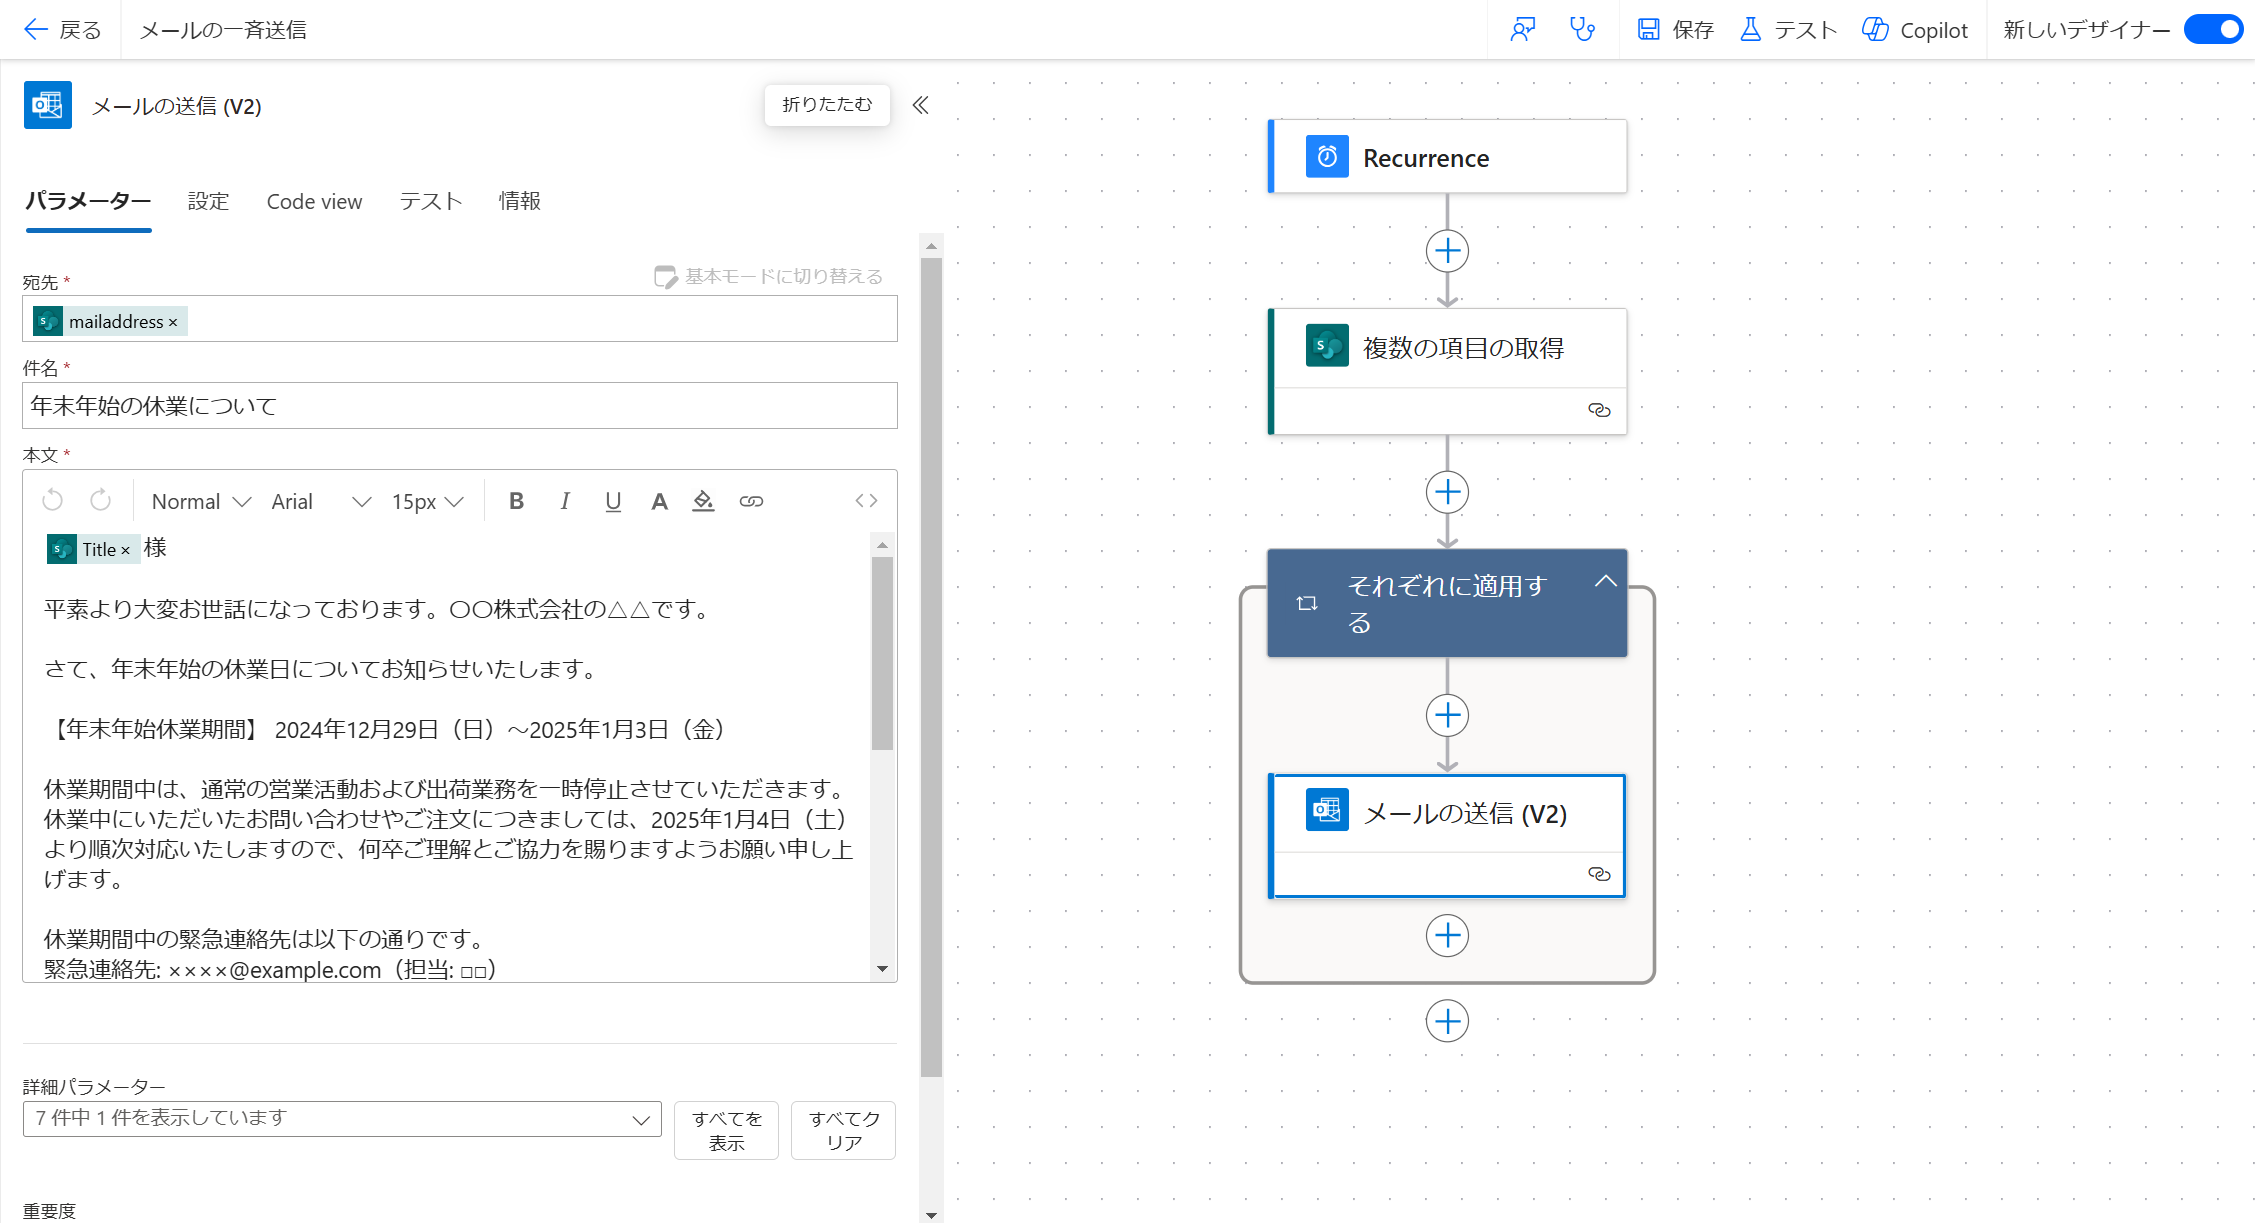Add a step below Recurrence
The image size is (2255, 1223).
(x=1447, y=251)
